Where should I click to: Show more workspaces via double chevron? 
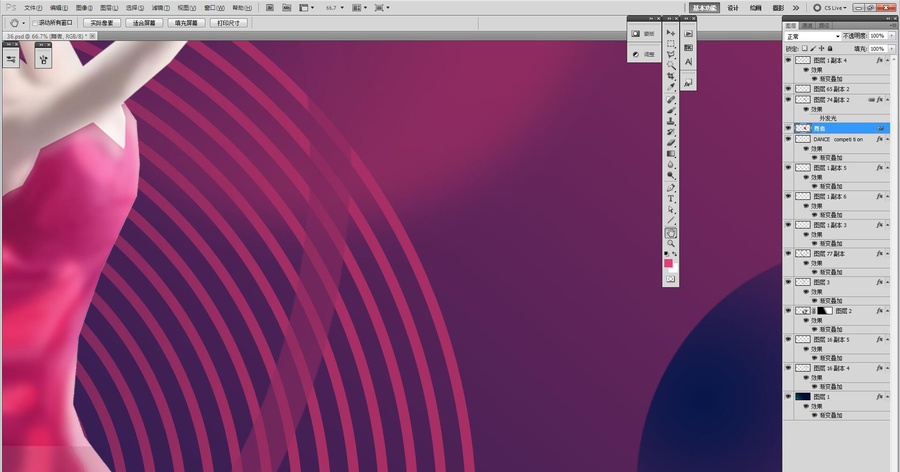[796, 8]
